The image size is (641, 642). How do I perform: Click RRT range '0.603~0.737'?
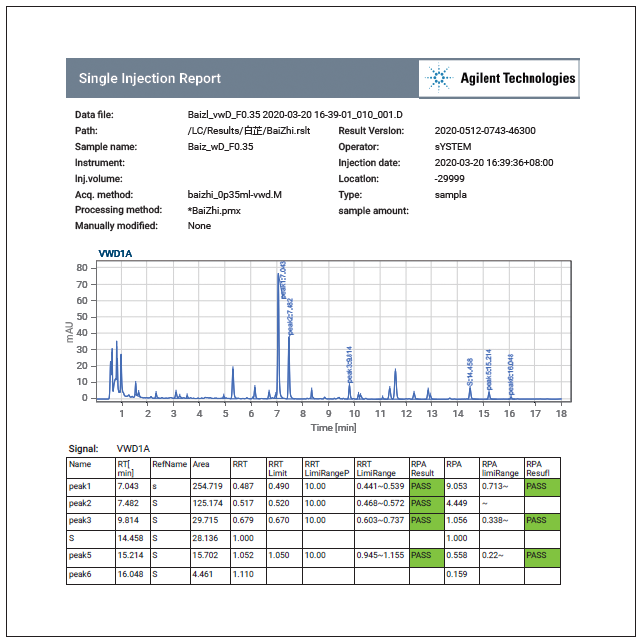[x=380, y=520]
